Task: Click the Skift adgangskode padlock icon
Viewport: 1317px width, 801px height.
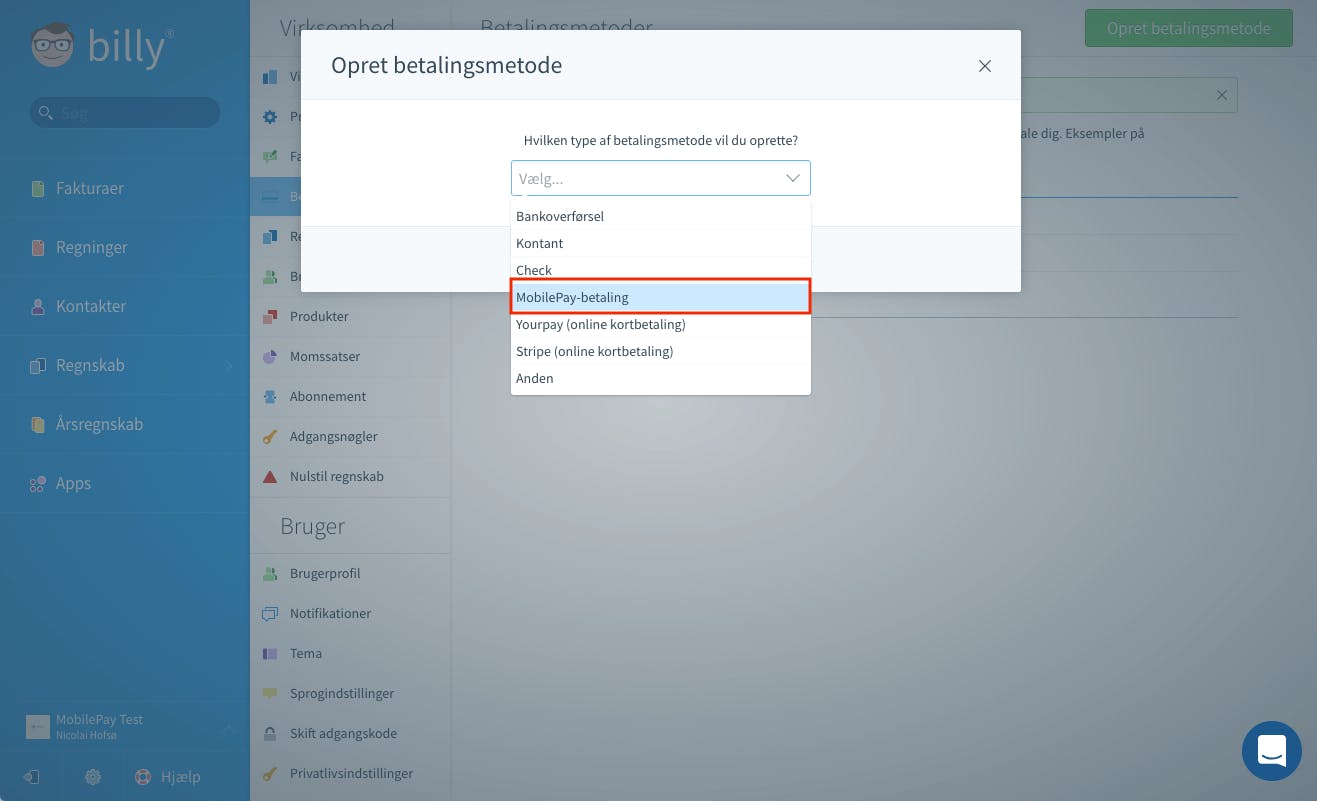Action: coord(270,734)
